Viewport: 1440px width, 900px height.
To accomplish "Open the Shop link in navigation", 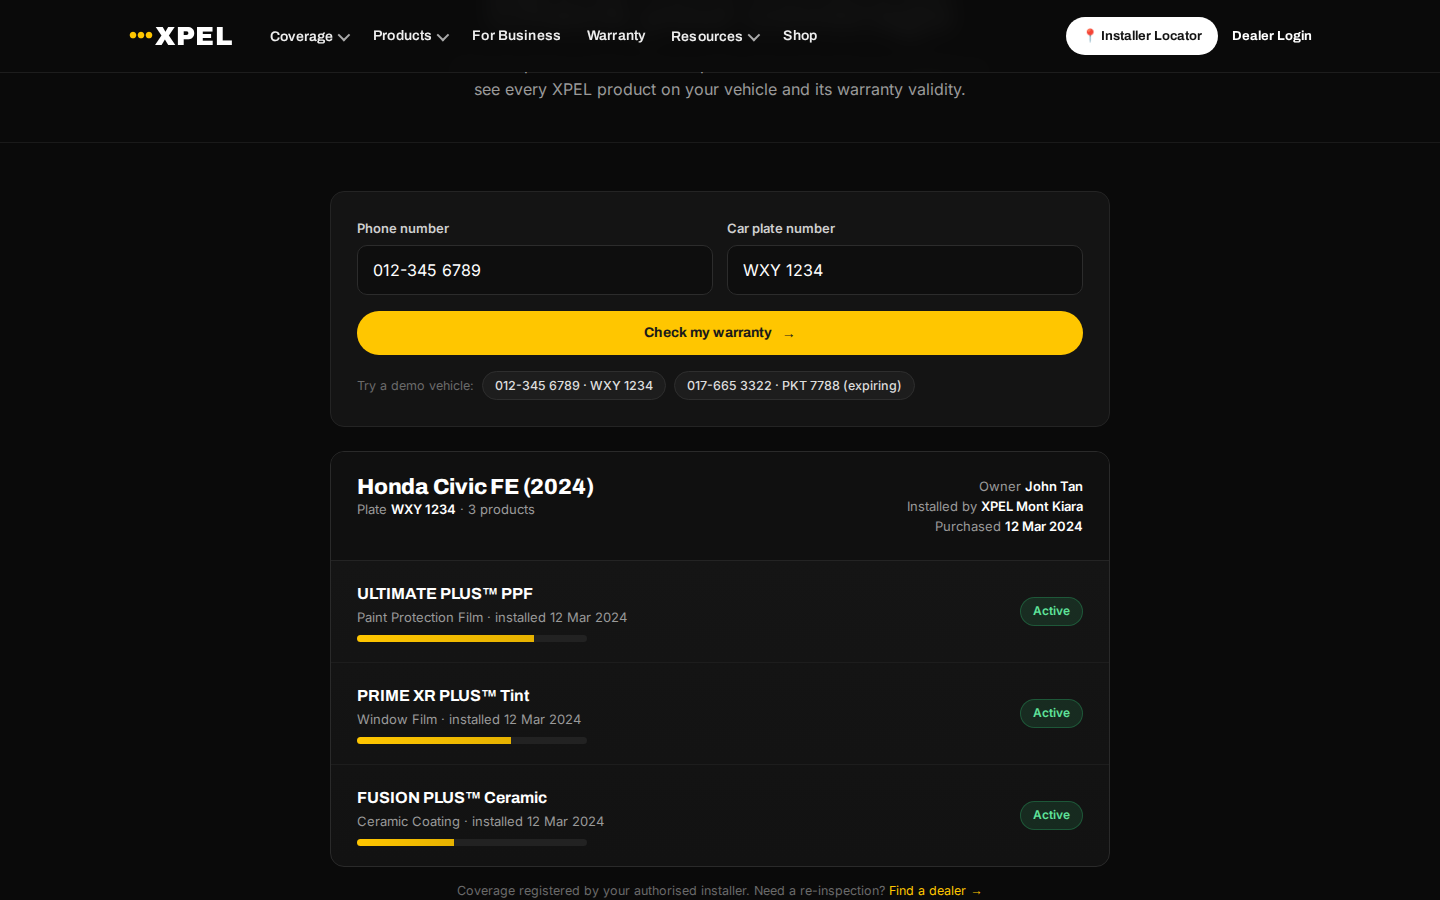I will click(800, 35).
